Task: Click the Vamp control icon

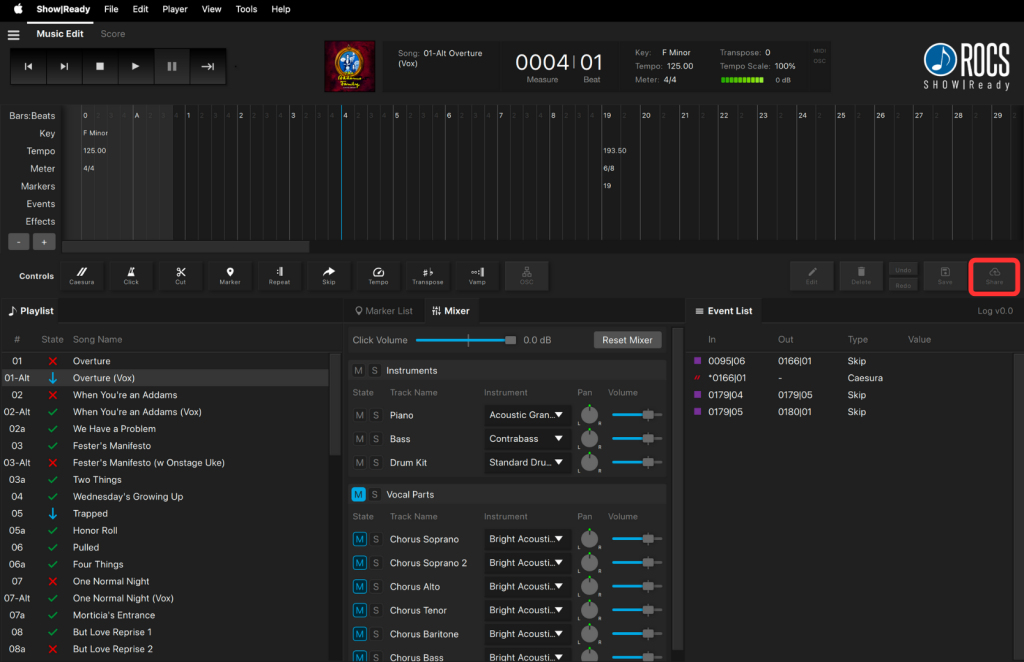Action: 477,275
